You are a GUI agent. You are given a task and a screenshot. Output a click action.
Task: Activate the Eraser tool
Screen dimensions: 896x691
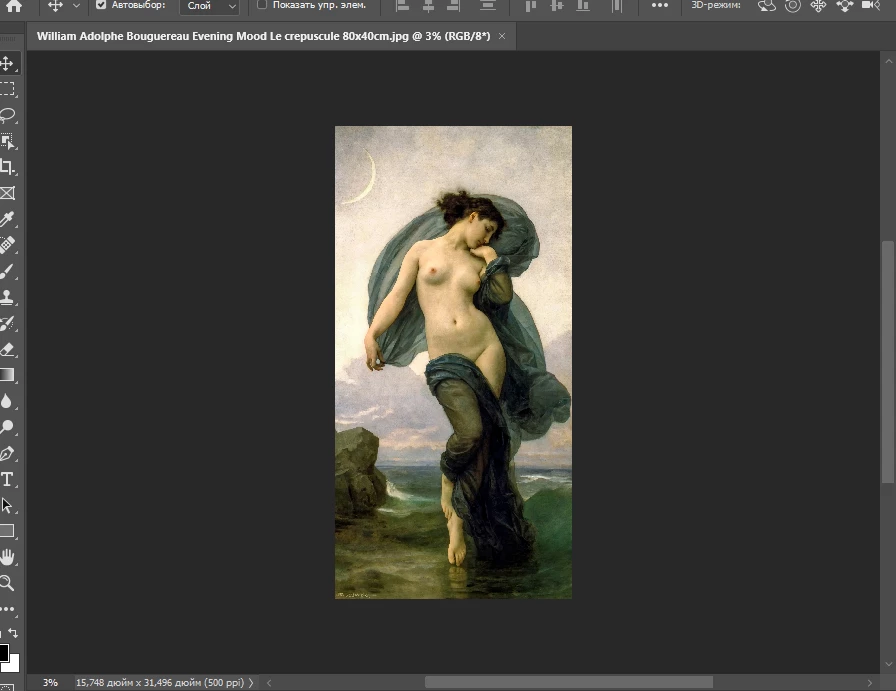pyautogui.click(x=7, y=349)
